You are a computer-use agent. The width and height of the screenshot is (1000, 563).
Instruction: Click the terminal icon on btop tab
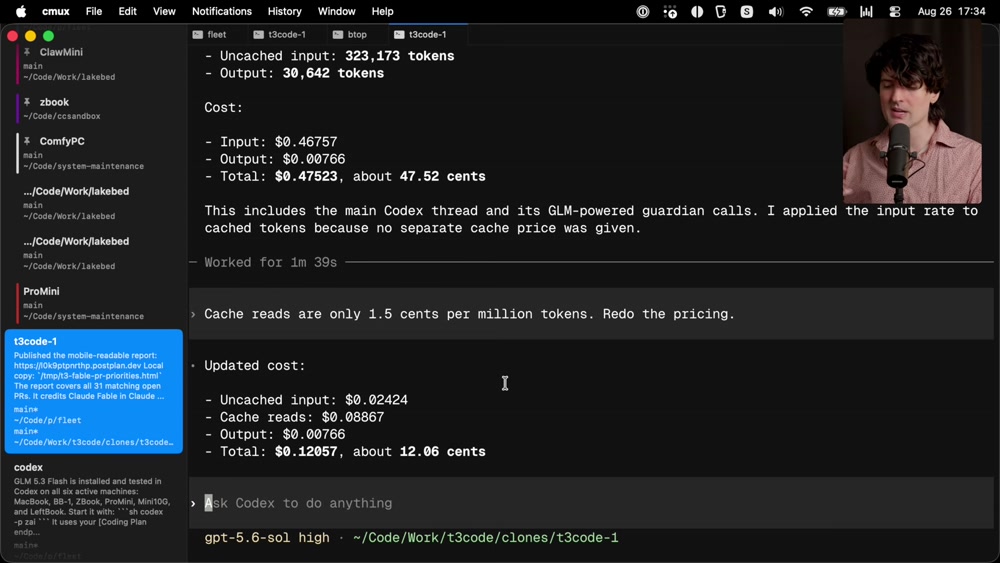[x=338, y=34]
